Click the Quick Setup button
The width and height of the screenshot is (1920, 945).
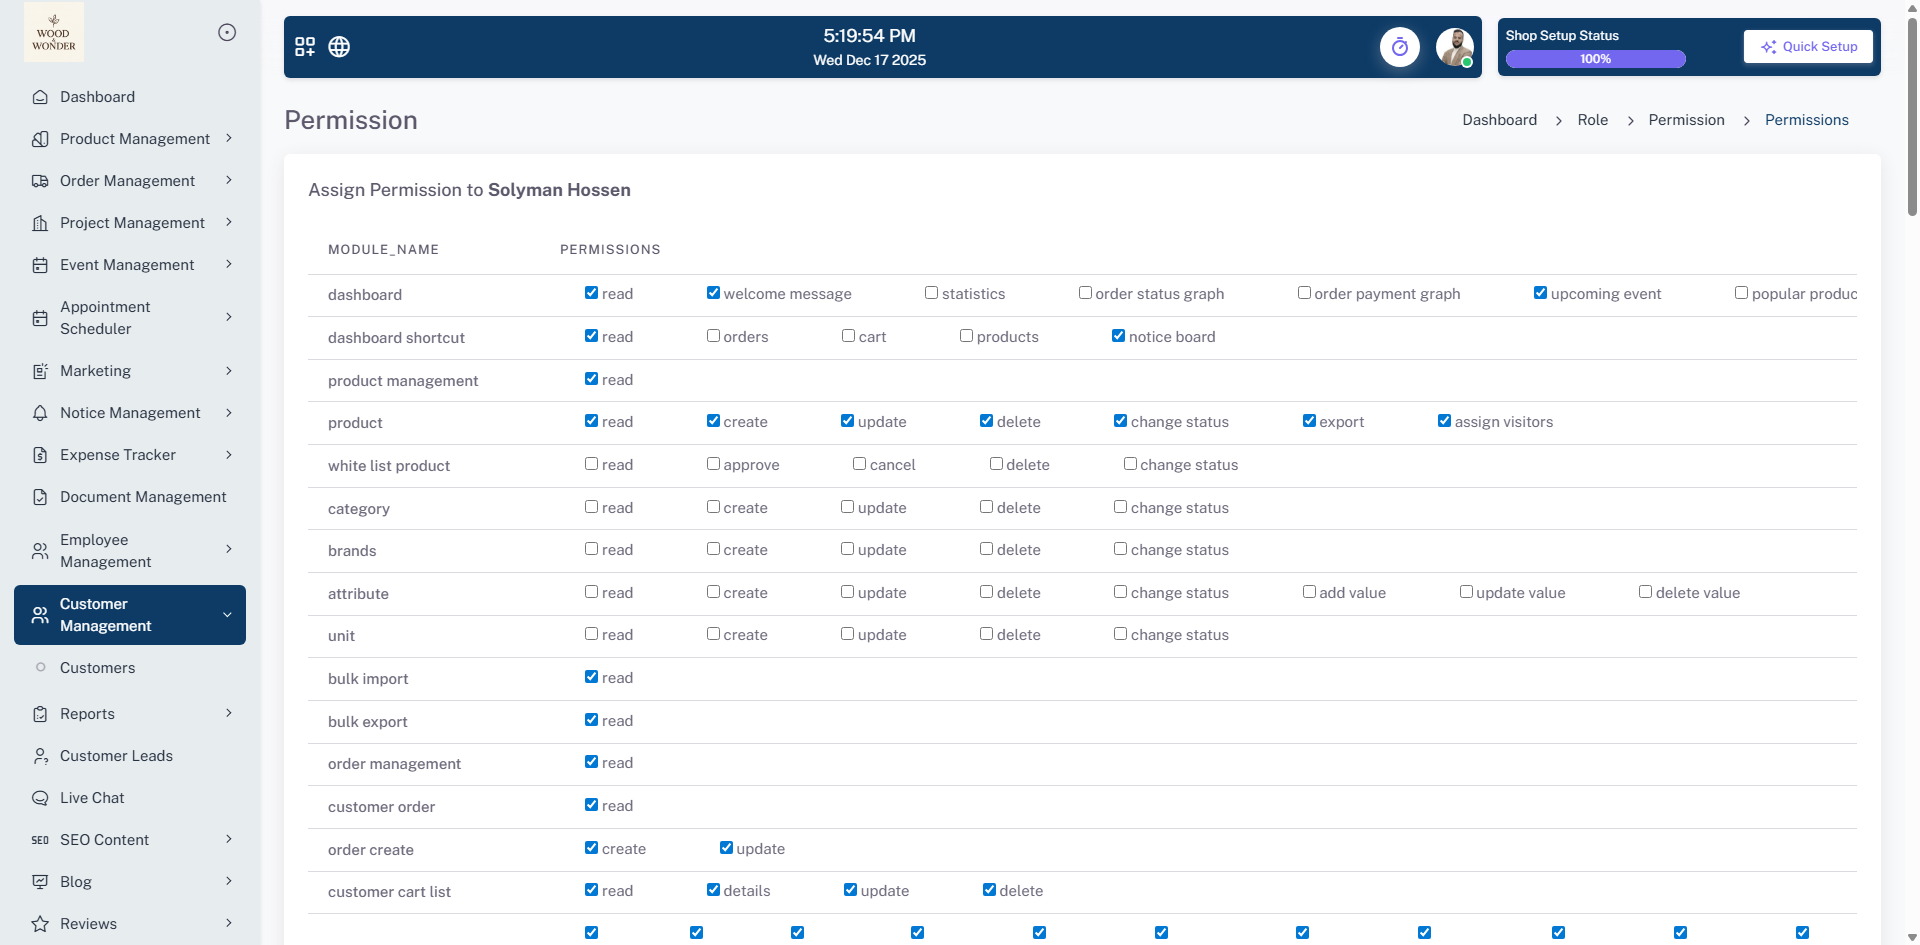1808,47
